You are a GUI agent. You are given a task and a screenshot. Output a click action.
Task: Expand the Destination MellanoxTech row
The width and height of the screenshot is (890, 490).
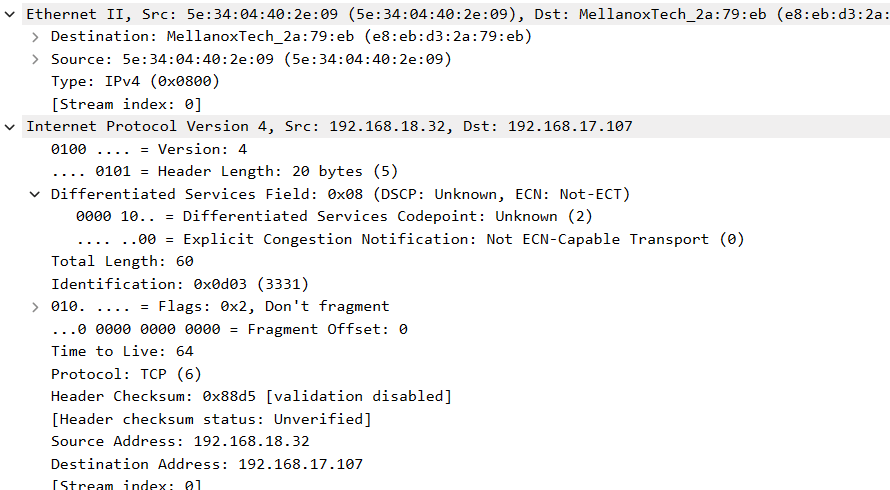pos(35,37)
